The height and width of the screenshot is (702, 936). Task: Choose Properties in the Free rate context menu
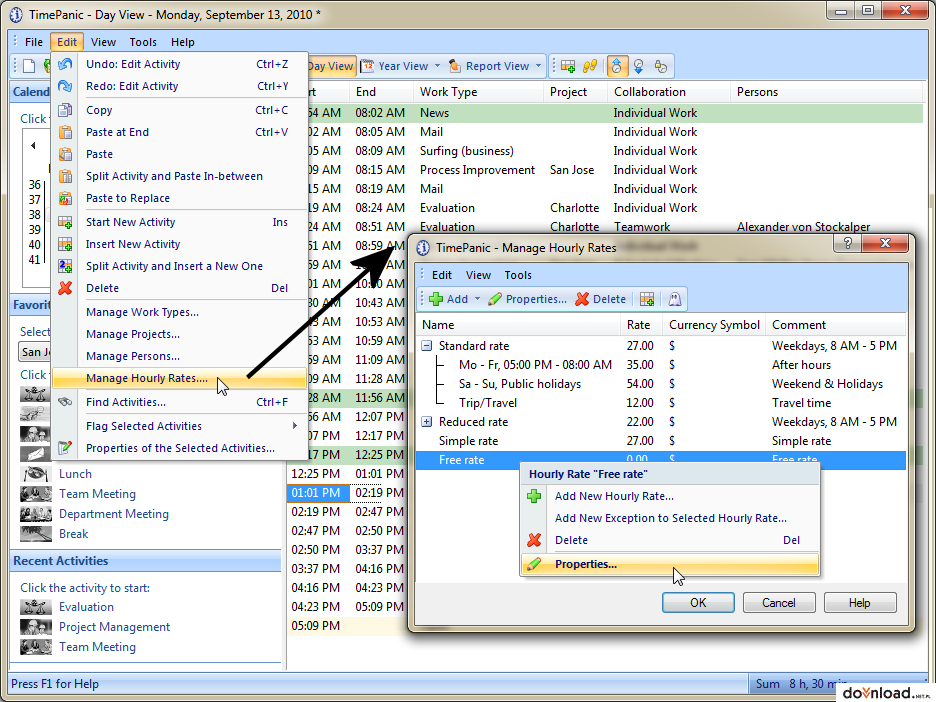670,564
